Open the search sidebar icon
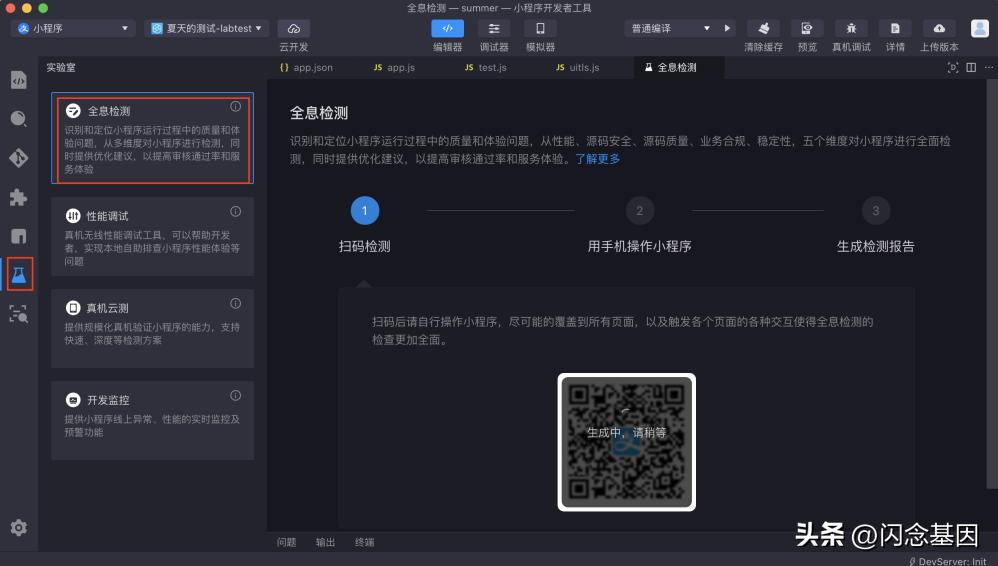Image resolution: width=998 pixels, height=566 pixels. click(18, 118)
